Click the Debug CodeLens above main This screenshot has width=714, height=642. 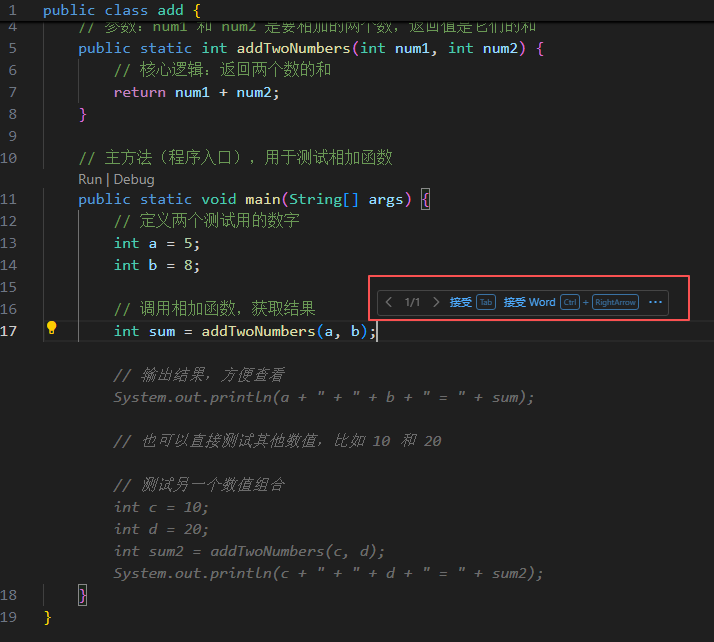134,179
